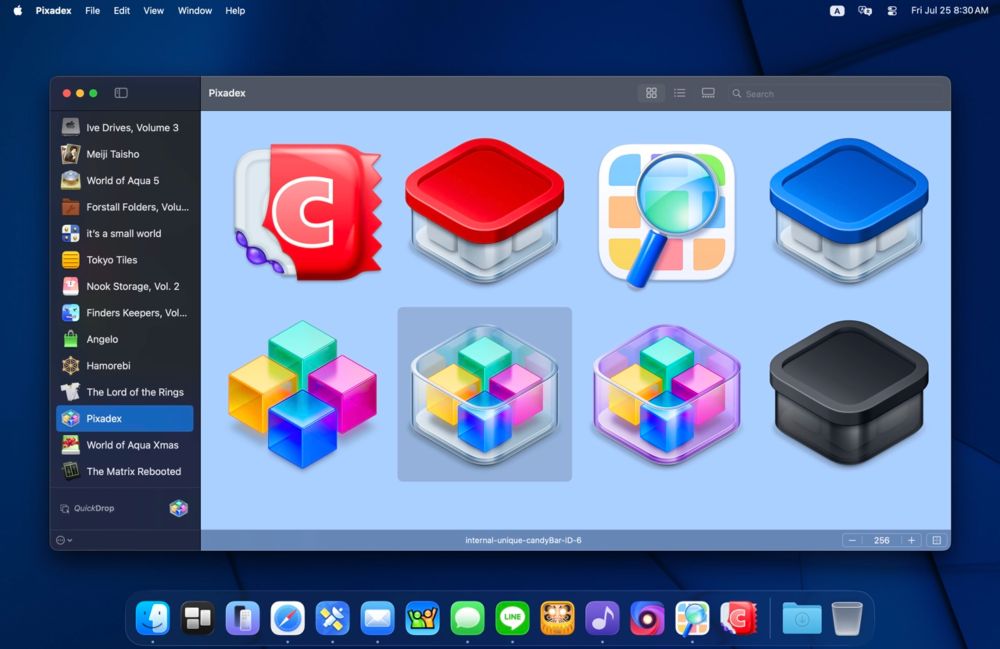
Task: Open the Meiji Taisho collection
Action: point(125,154)
